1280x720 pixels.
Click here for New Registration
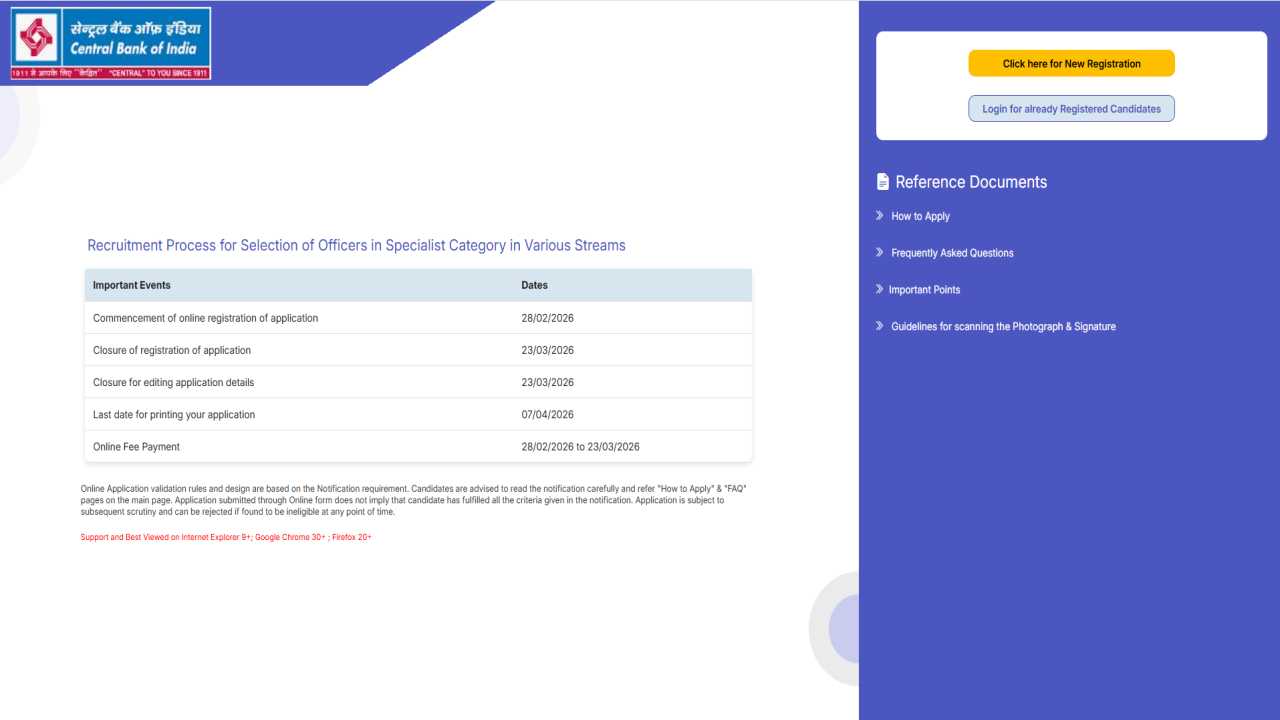1071,63
